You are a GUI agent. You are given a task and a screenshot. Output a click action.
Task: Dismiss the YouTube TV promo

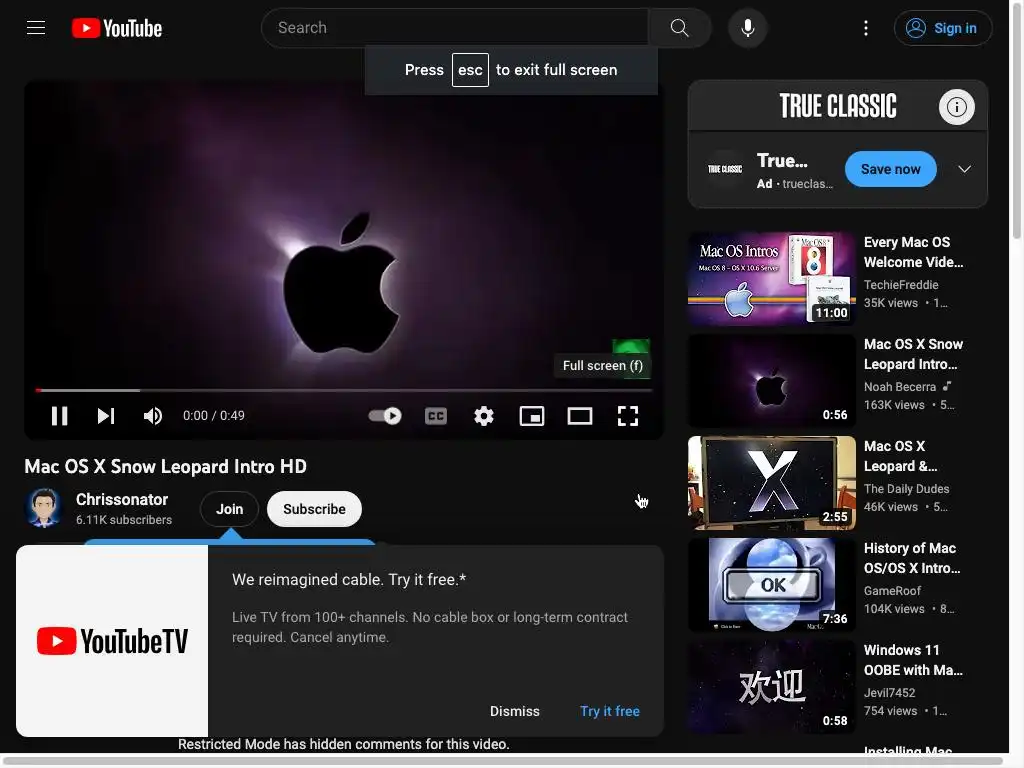click(515, 711)
